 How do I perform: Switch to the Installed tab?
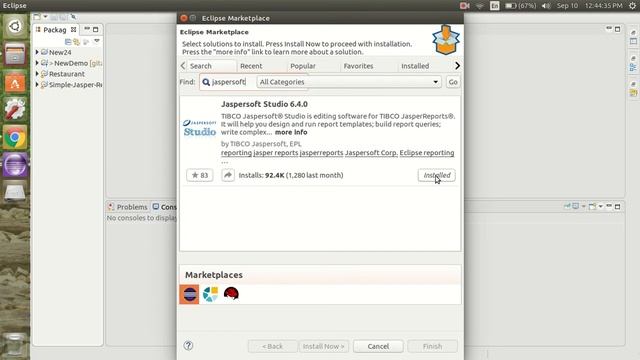tap(415, 66)
